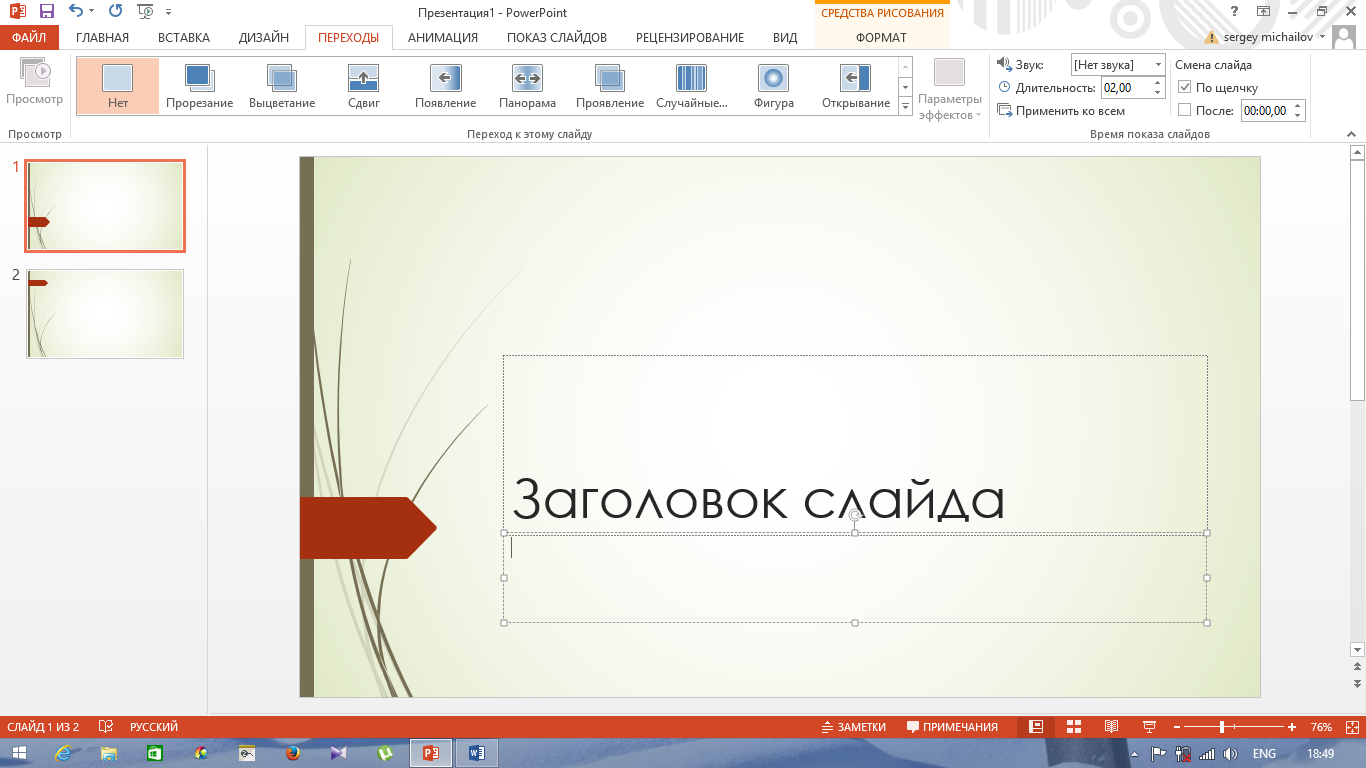Image resolution: width=1366 pixels, height=768 pixels.
Task: Toggle the По щелчку checkbox
Action: coord(1185,87)
